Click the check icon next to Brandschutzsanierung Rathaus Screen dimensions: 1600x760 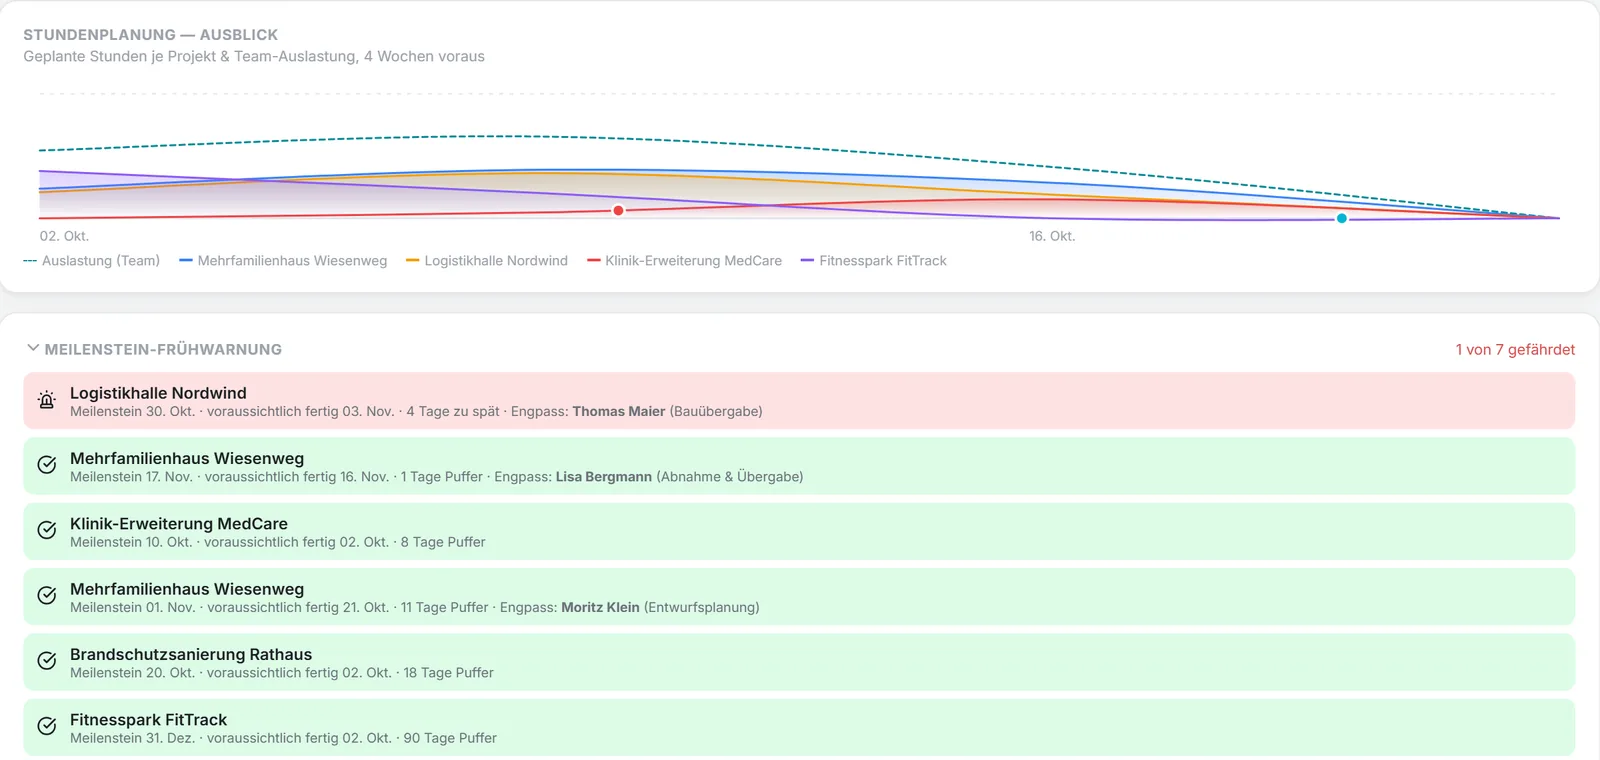(47, 661)
